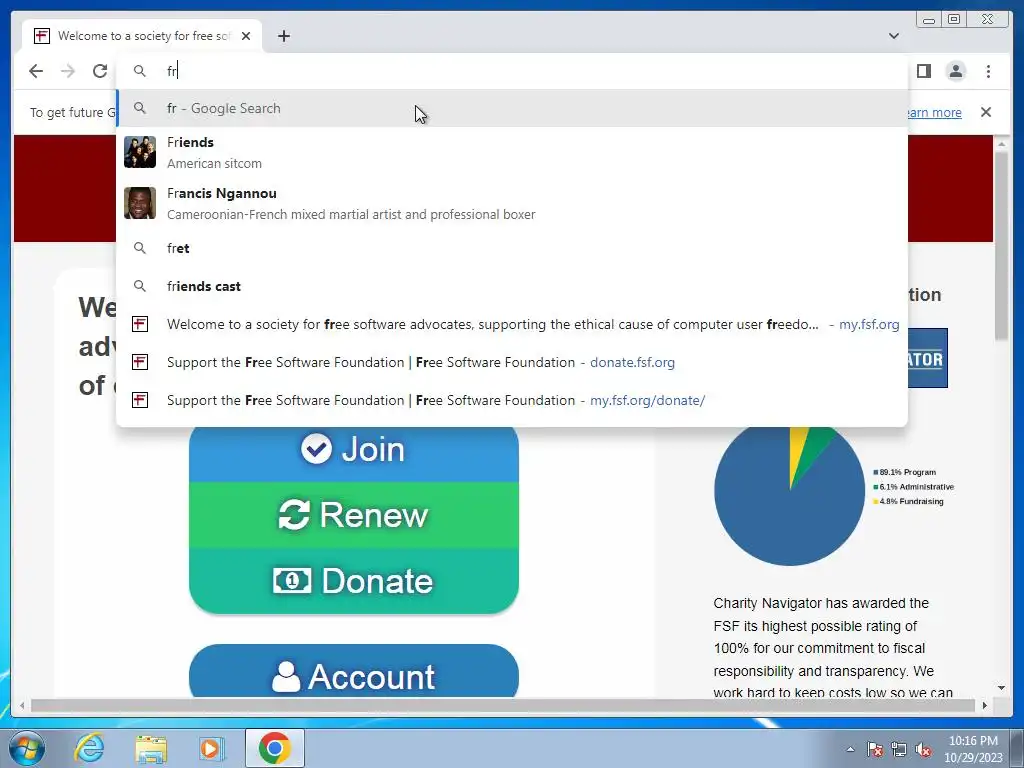This screenshot has height=768, width=1024.
Task: Open the donate.fsf.org suggestion
Action: (x=512, y=362)
